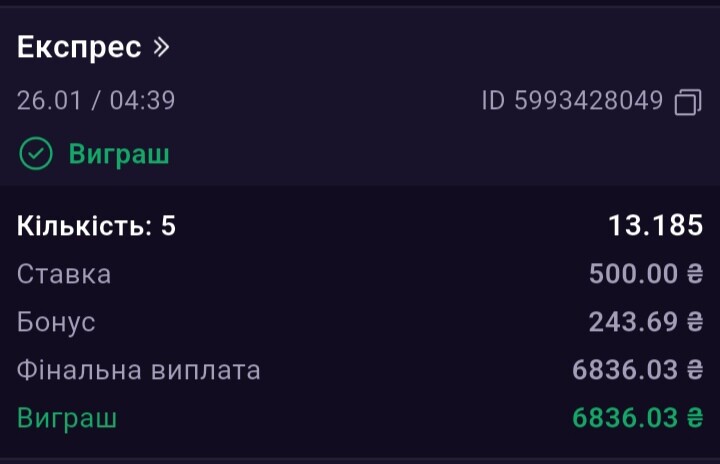Click the green checkmark win icon

point(36,154)
